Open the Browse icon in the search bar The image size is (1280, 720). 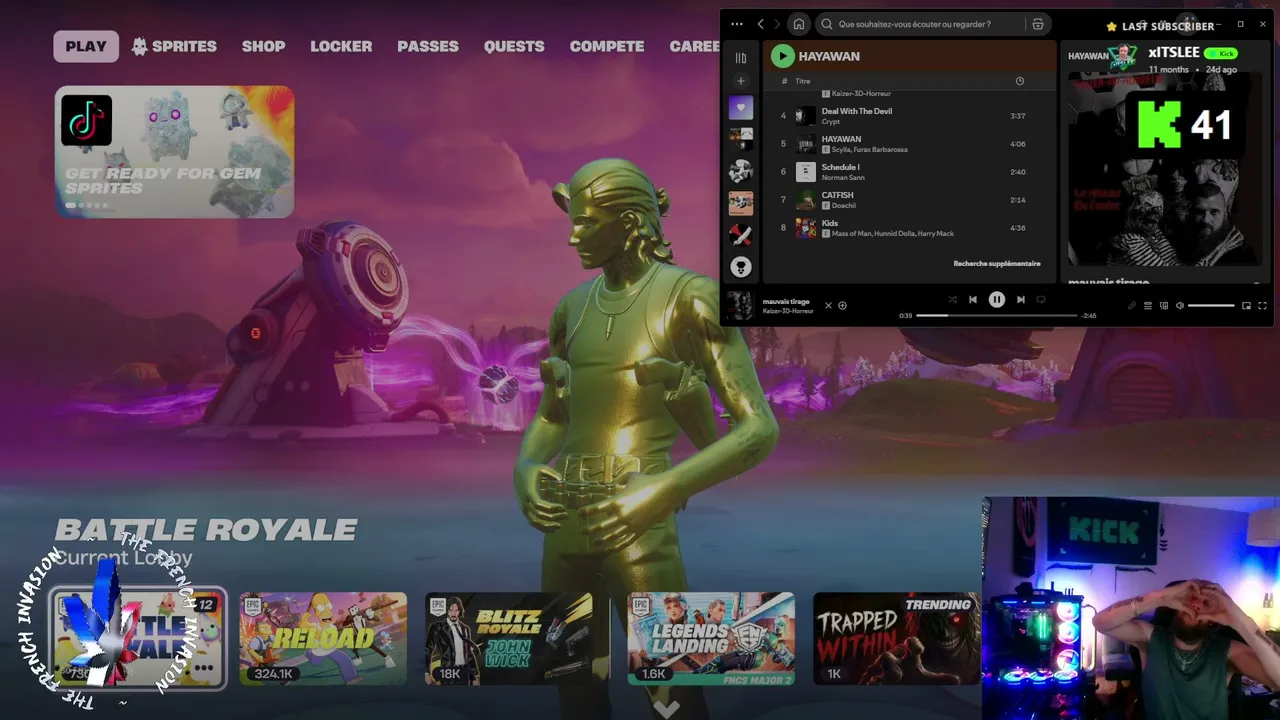click(1038, 24)
